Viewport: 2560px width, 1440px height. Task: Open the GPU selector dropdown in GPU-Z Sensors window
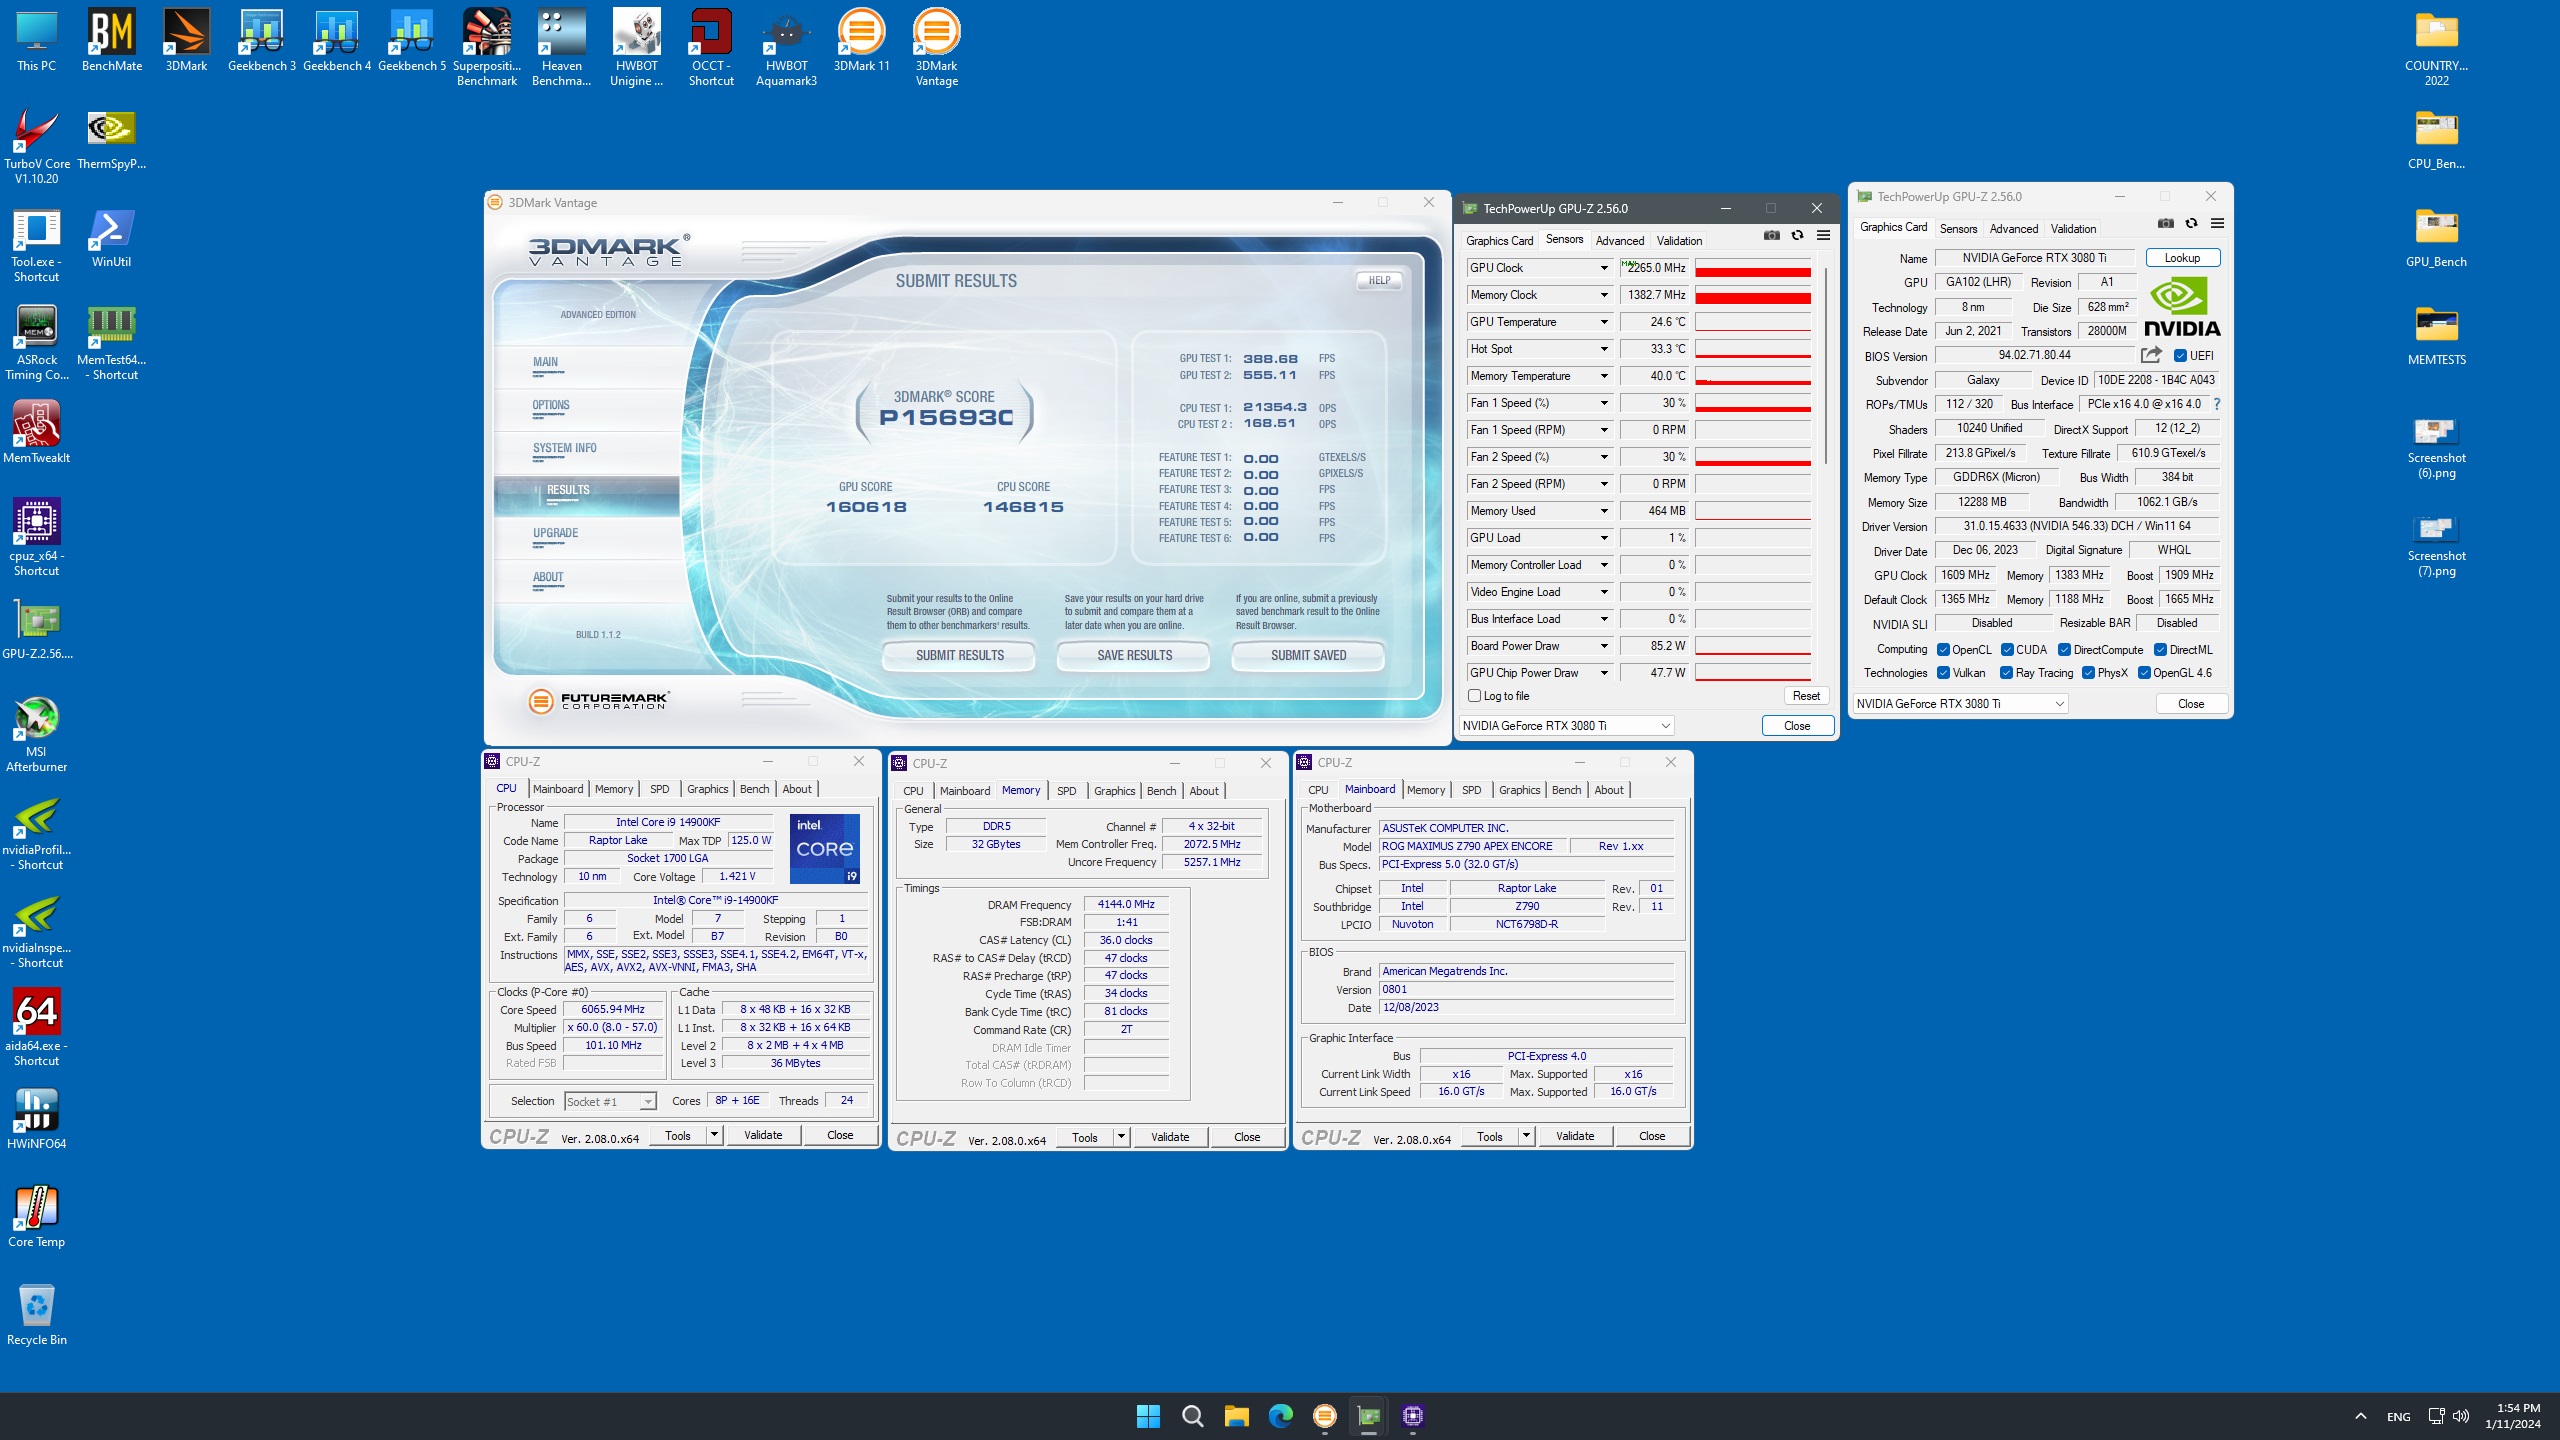[x=1566, y=726]
